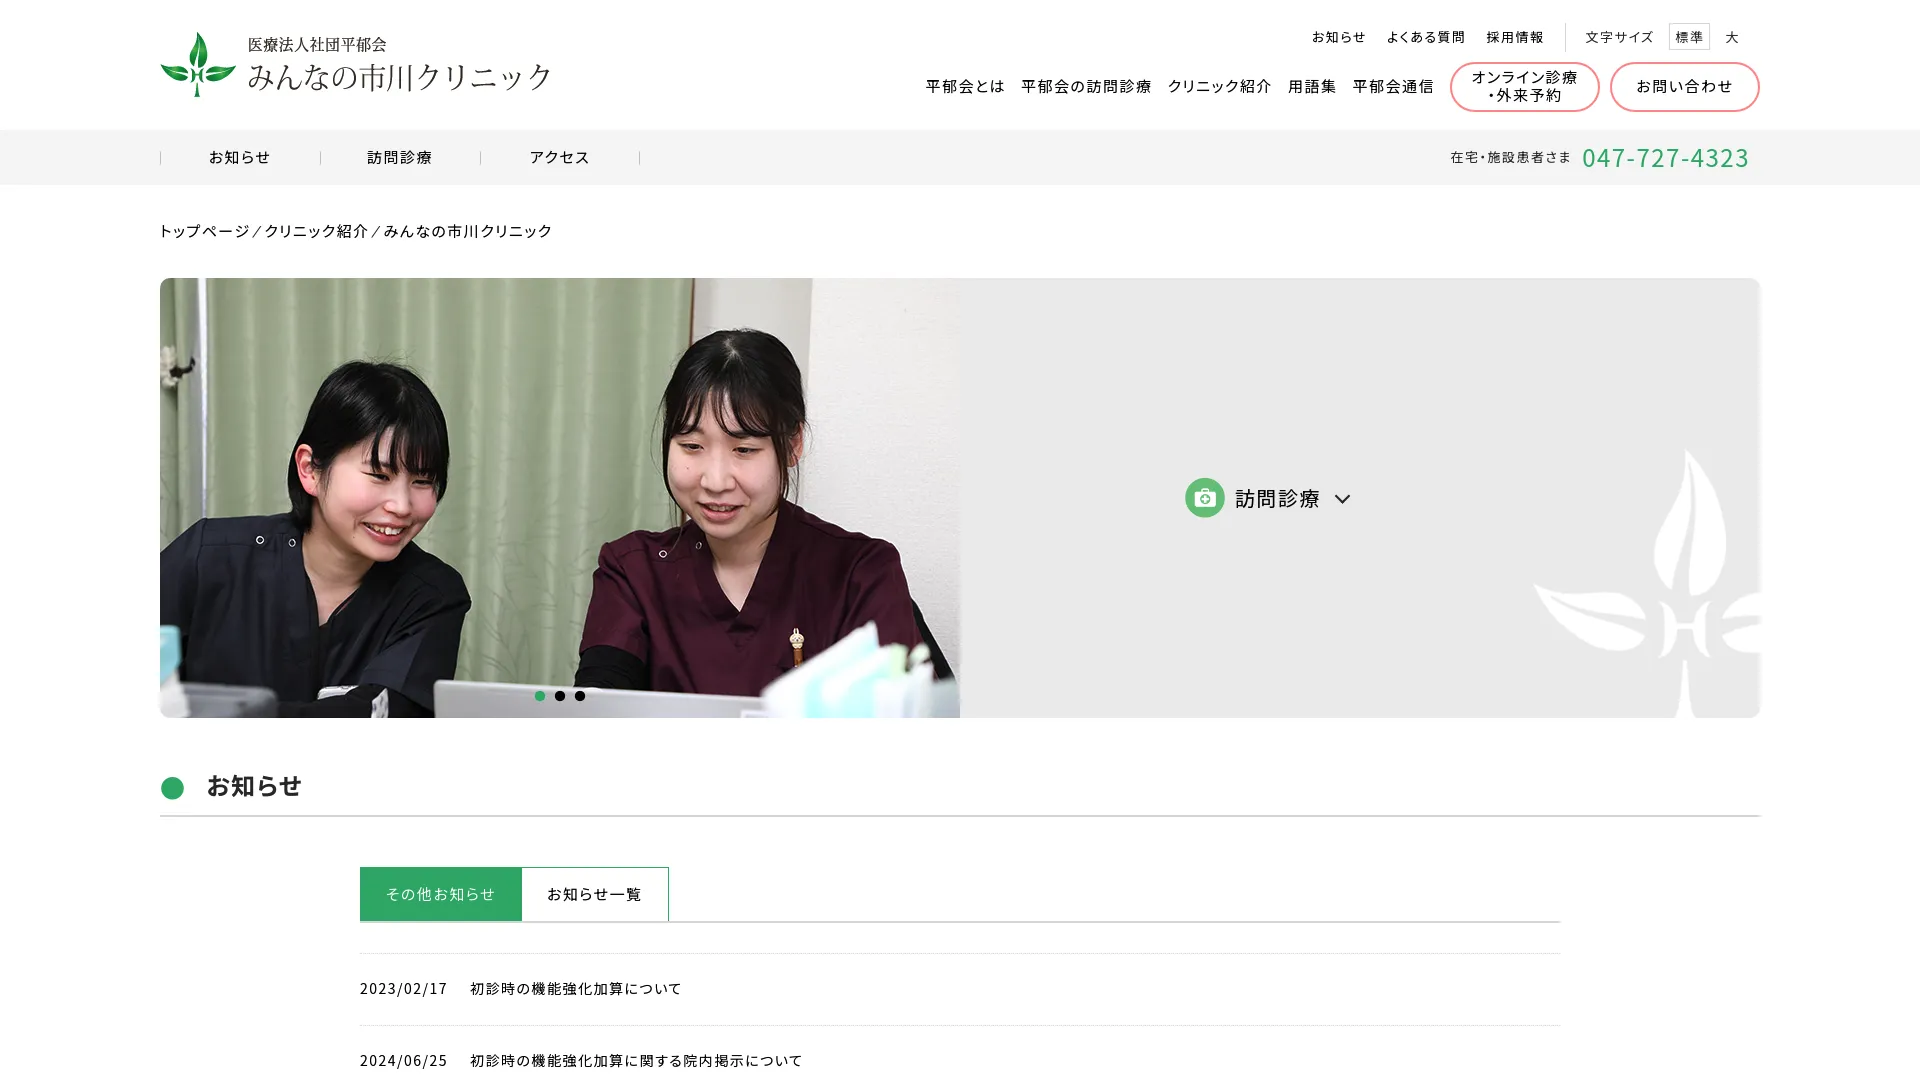Open お知らせ in the top utility links
This screenshot has height=1080, width=1920.
click(1338, 37)
